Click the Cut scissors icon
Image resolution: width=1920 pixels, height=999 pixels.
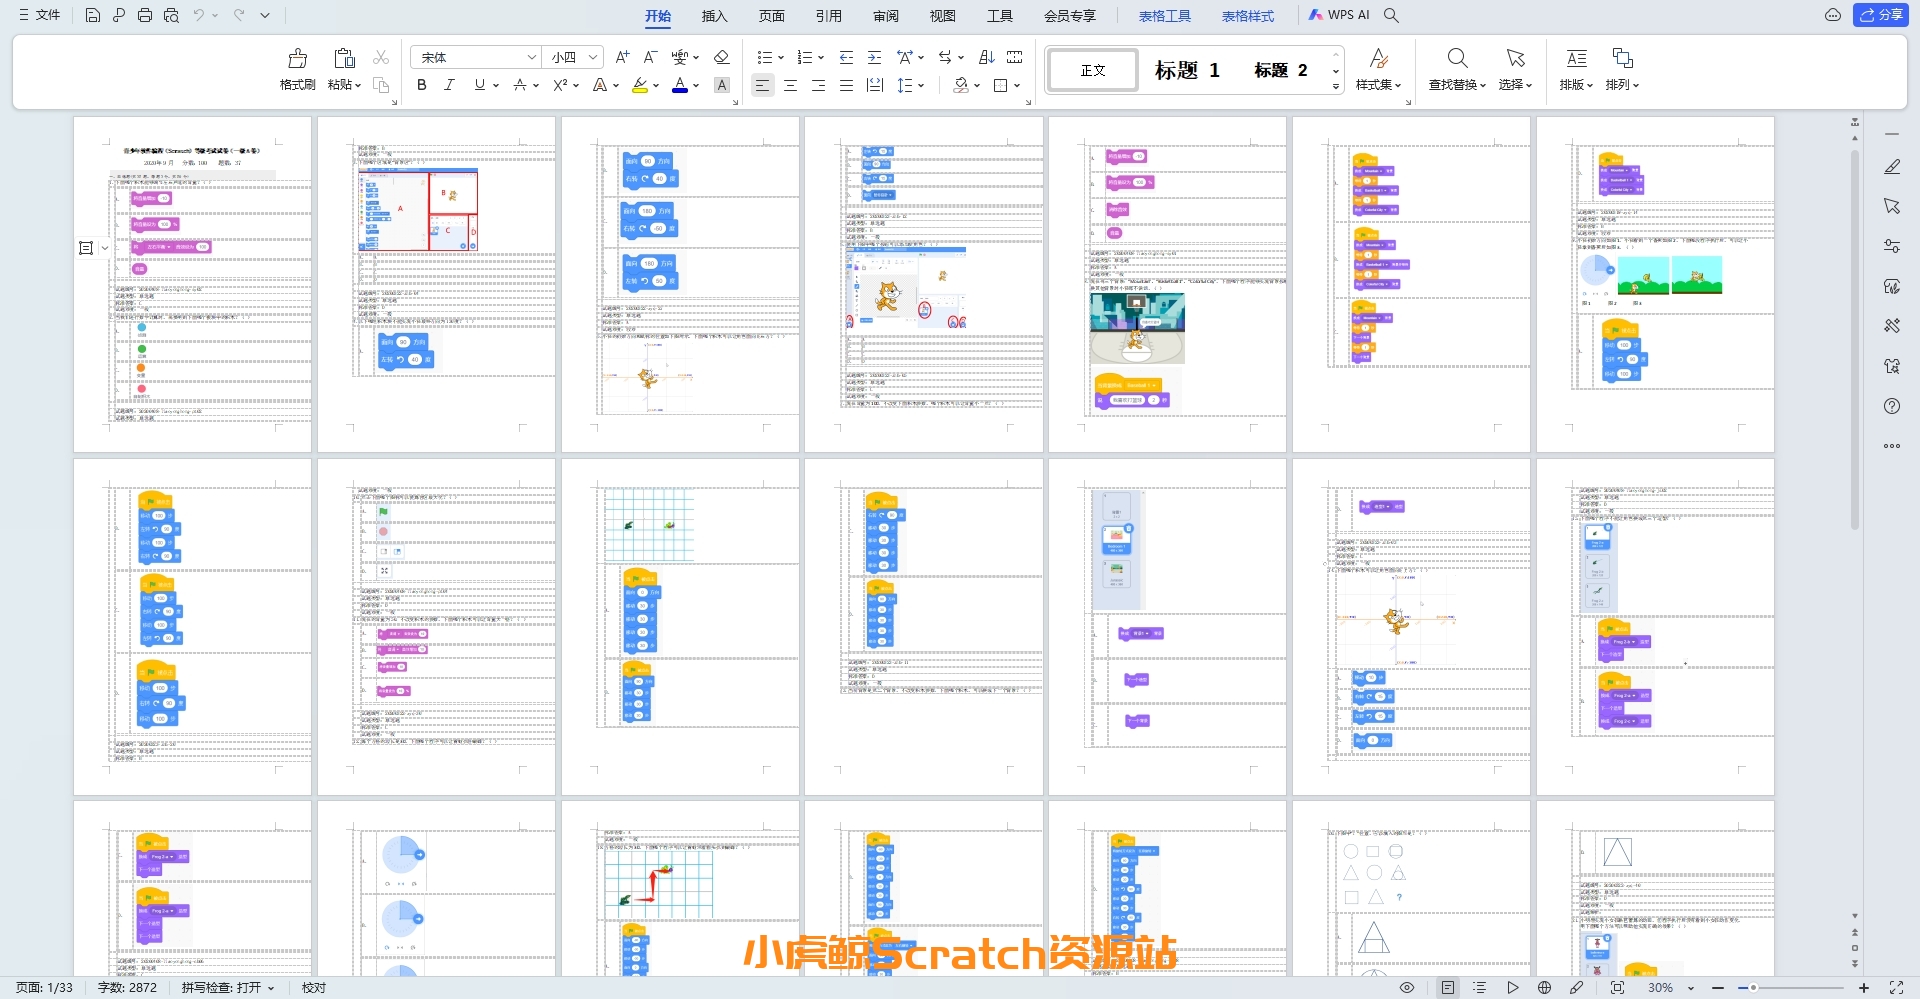(x=381, y=57)
